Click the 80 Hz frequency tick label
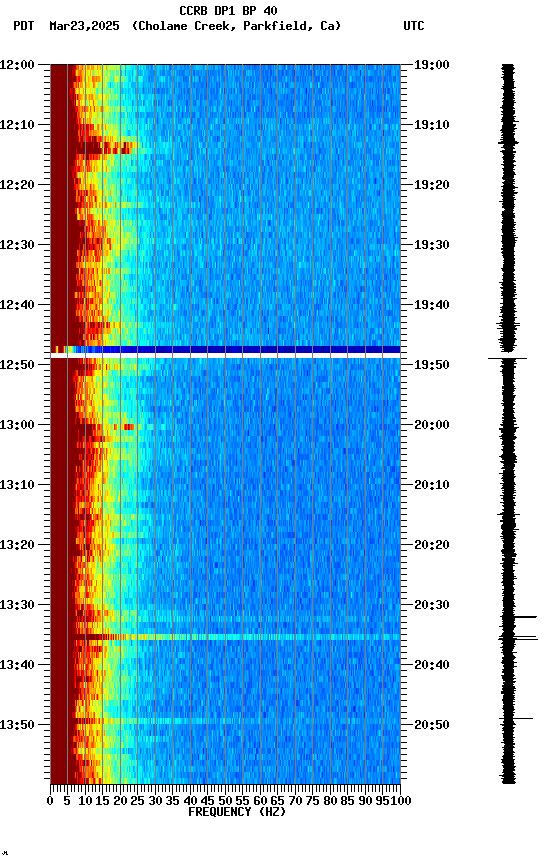The image size is (552, 864). 330,801
